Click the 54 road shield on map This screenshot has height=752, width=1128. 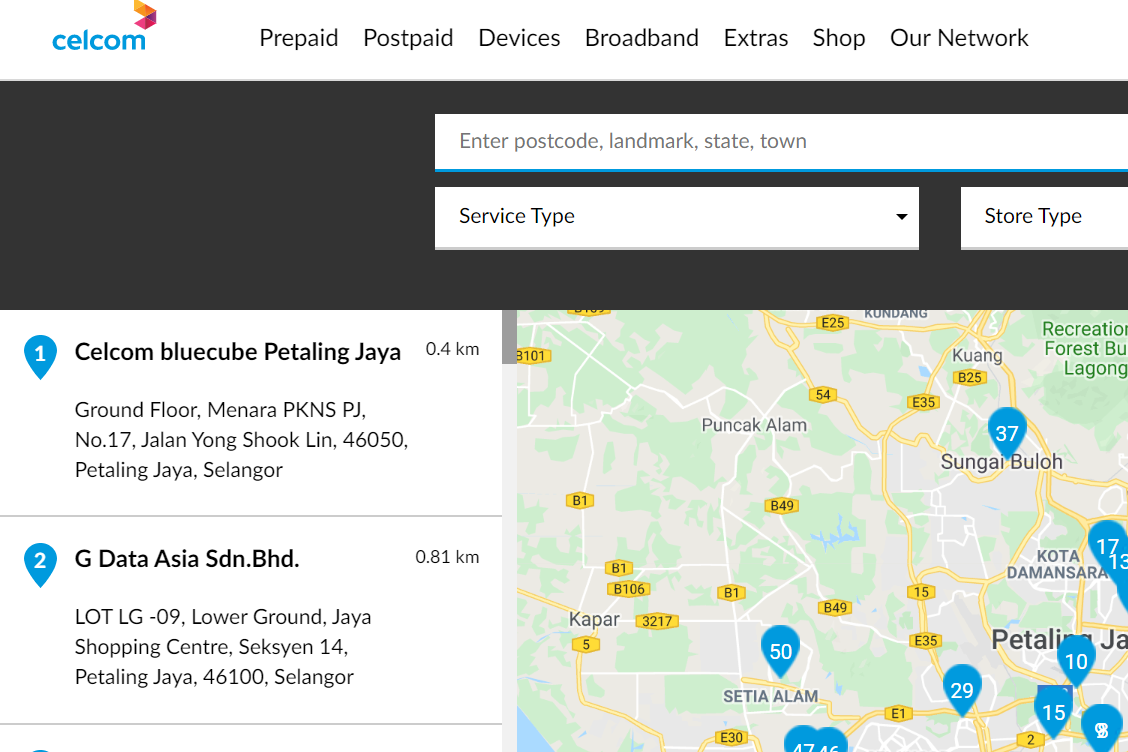[x=823, y=394]
